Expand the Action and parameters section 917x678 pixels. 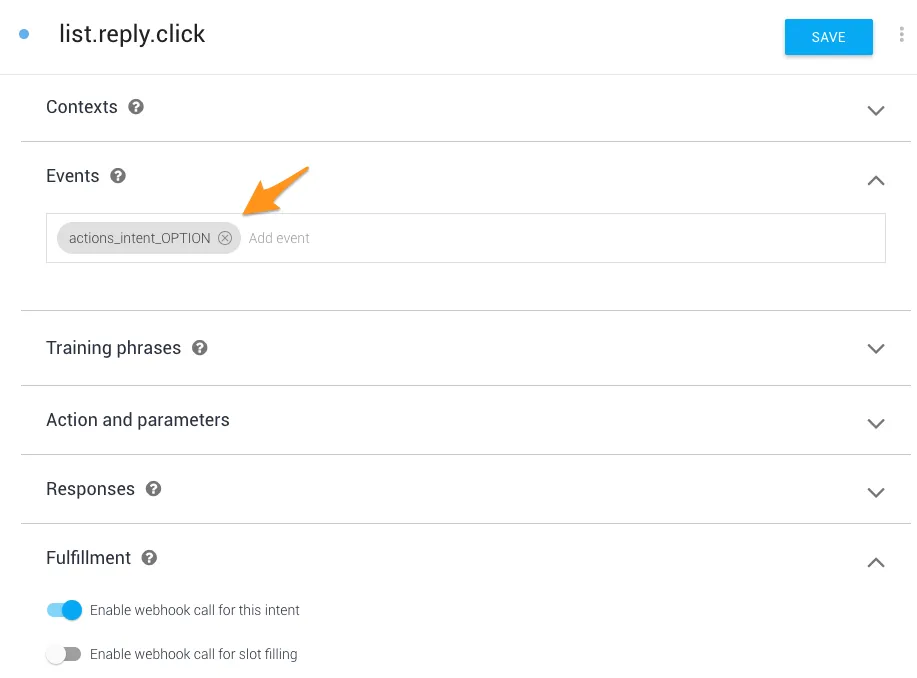876,423
